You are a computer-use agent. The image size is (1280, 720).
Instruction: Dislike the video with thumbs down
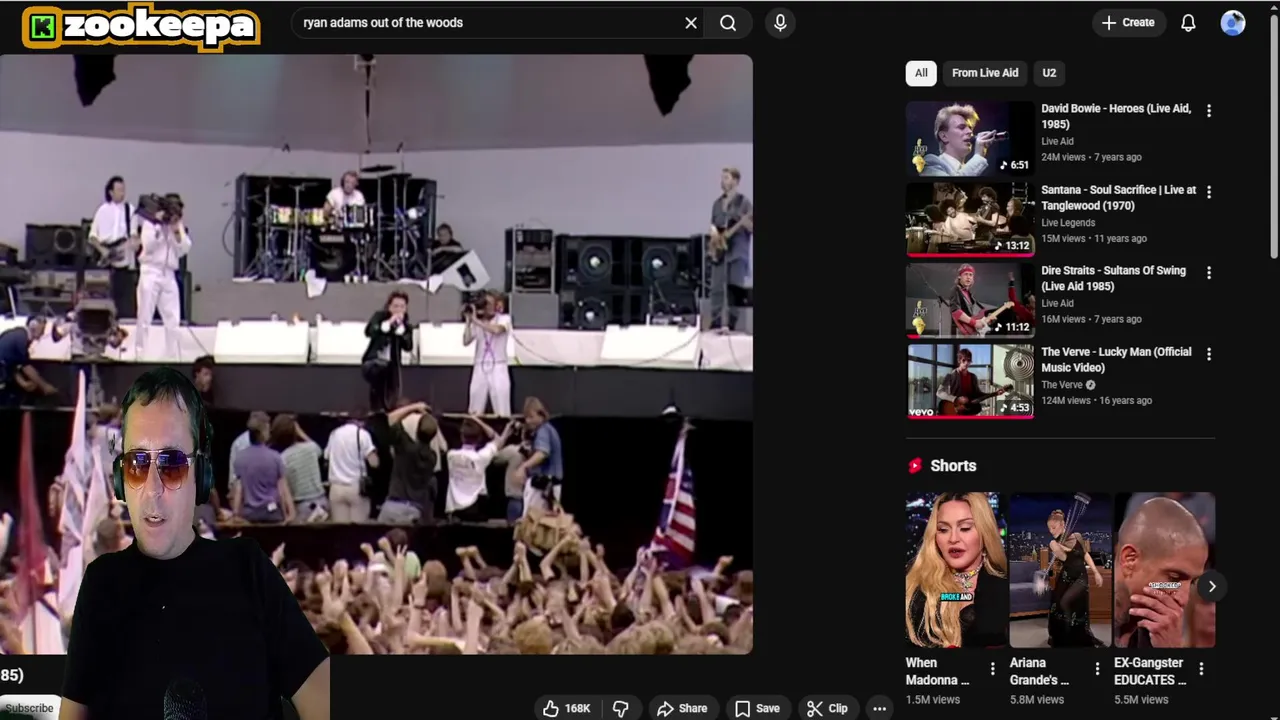(621, 708)
